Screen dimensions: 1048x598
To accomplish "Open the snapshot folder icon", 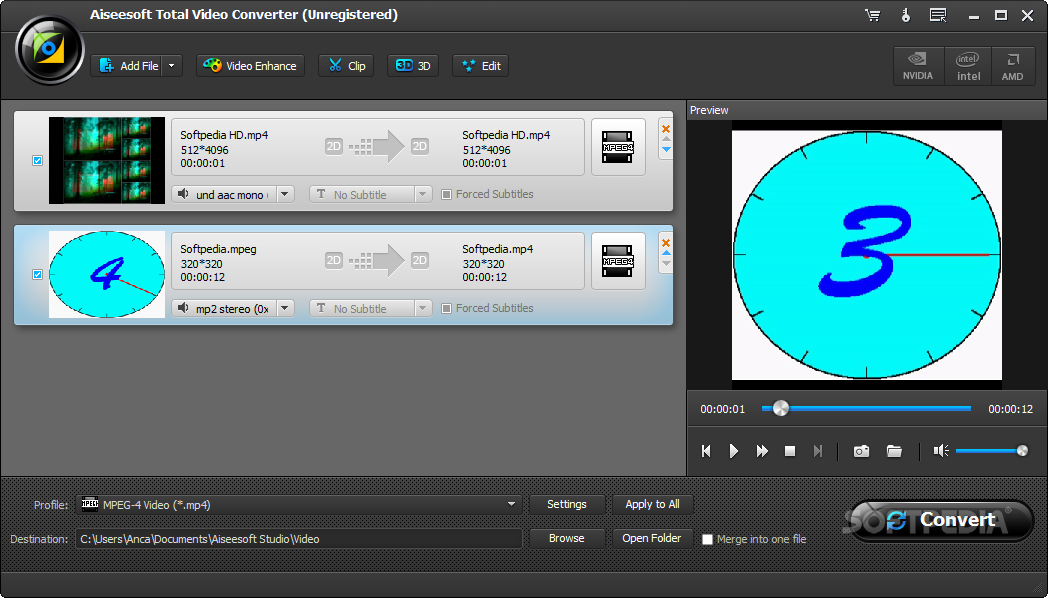I will tap(894, 451).
